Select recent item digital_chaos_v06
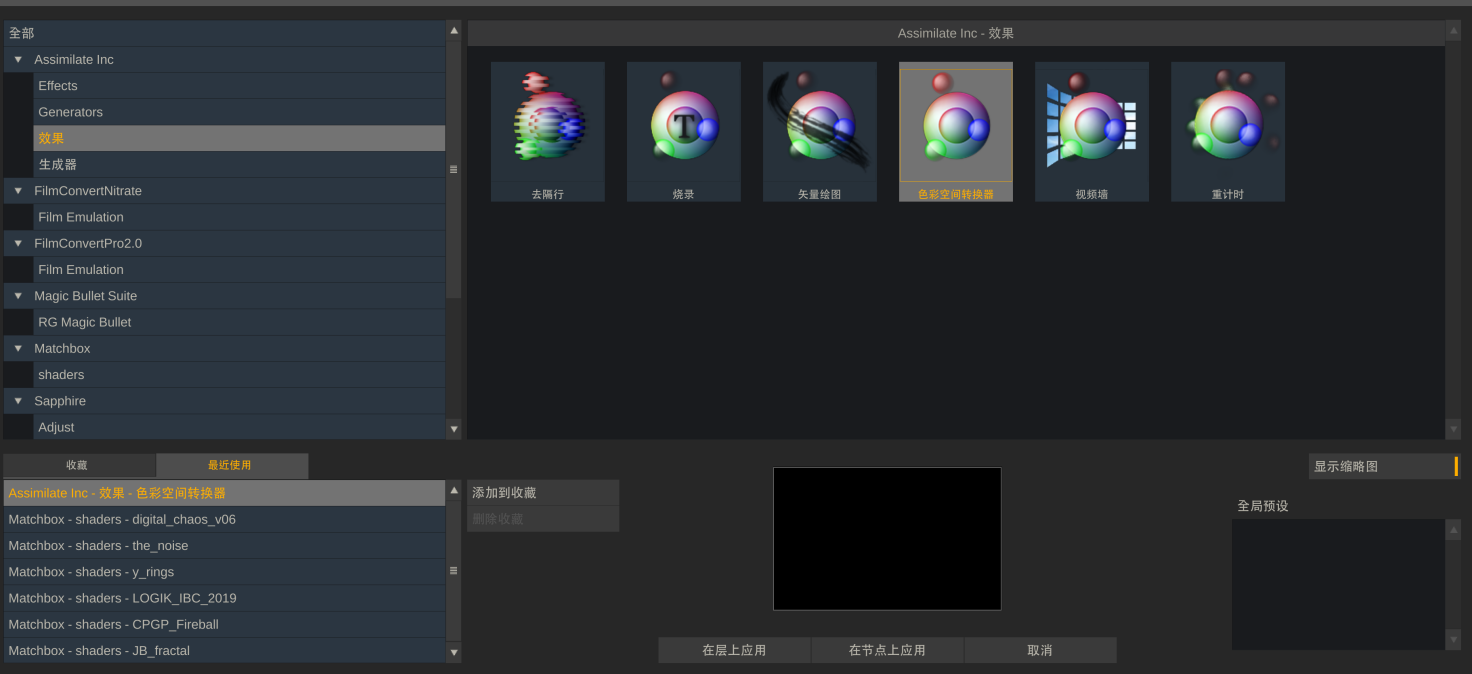1472x674 pixels. (224, 519)
